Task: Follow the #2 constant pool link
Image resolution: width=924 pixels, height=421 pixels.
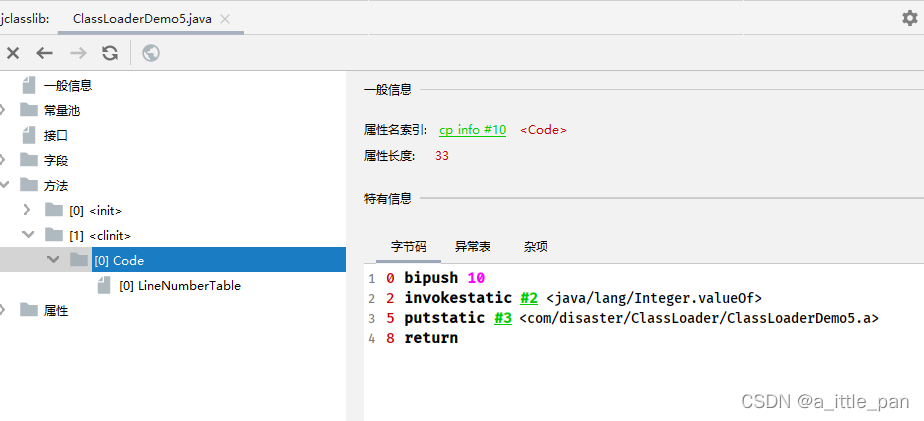Action: pyautogui.click(x=529, y=298)
